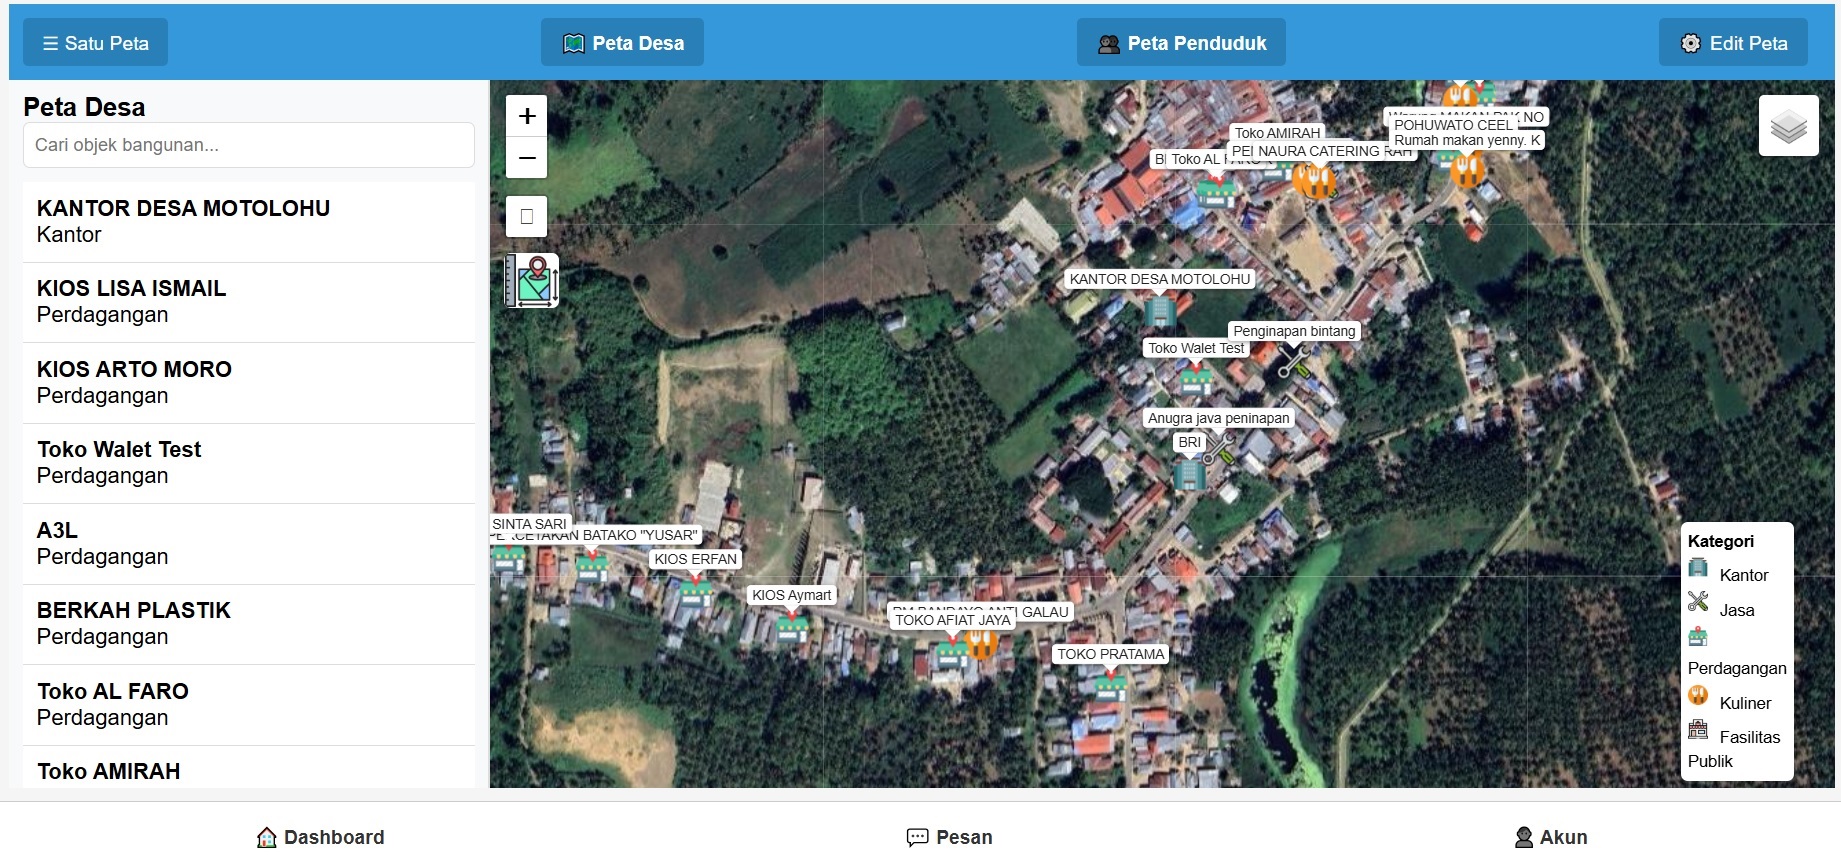Click the BRI office building marker
Image resolution: width=1841 pixels, height=863 pixels.
[1189, 473]
